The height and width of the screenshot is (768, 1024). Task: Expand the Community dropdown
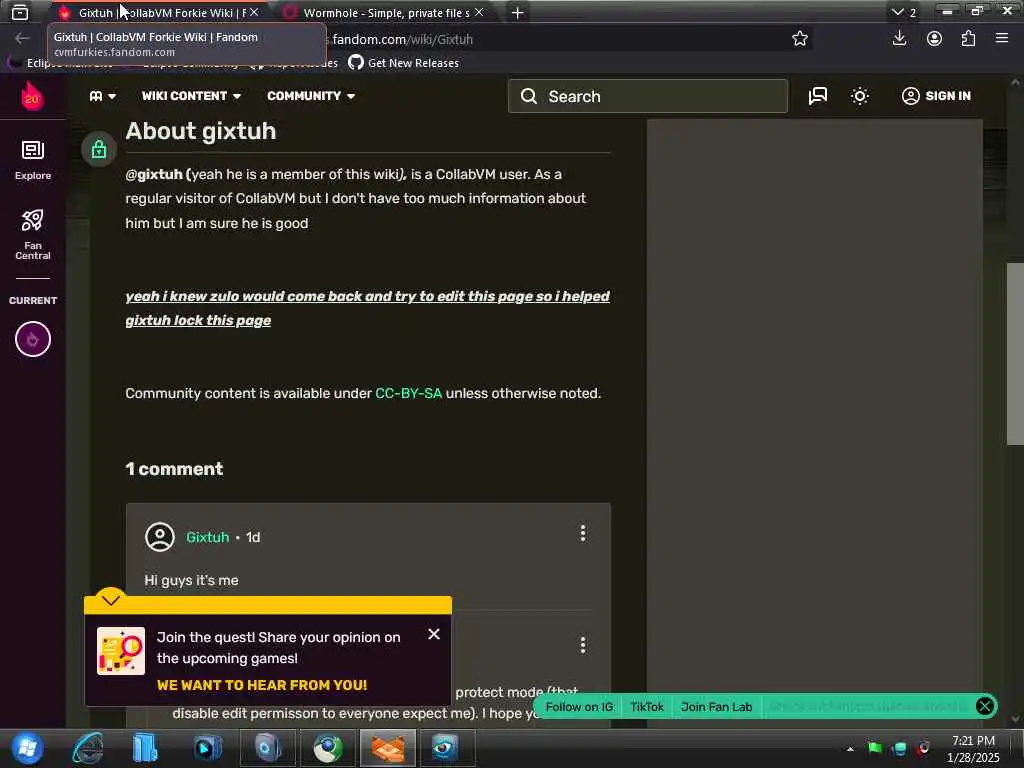coord(311,96)
